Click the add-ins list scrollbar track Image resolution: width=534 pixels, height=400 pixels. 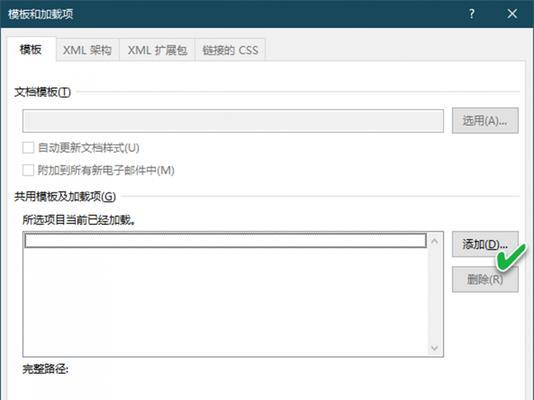tap(434, 294)
